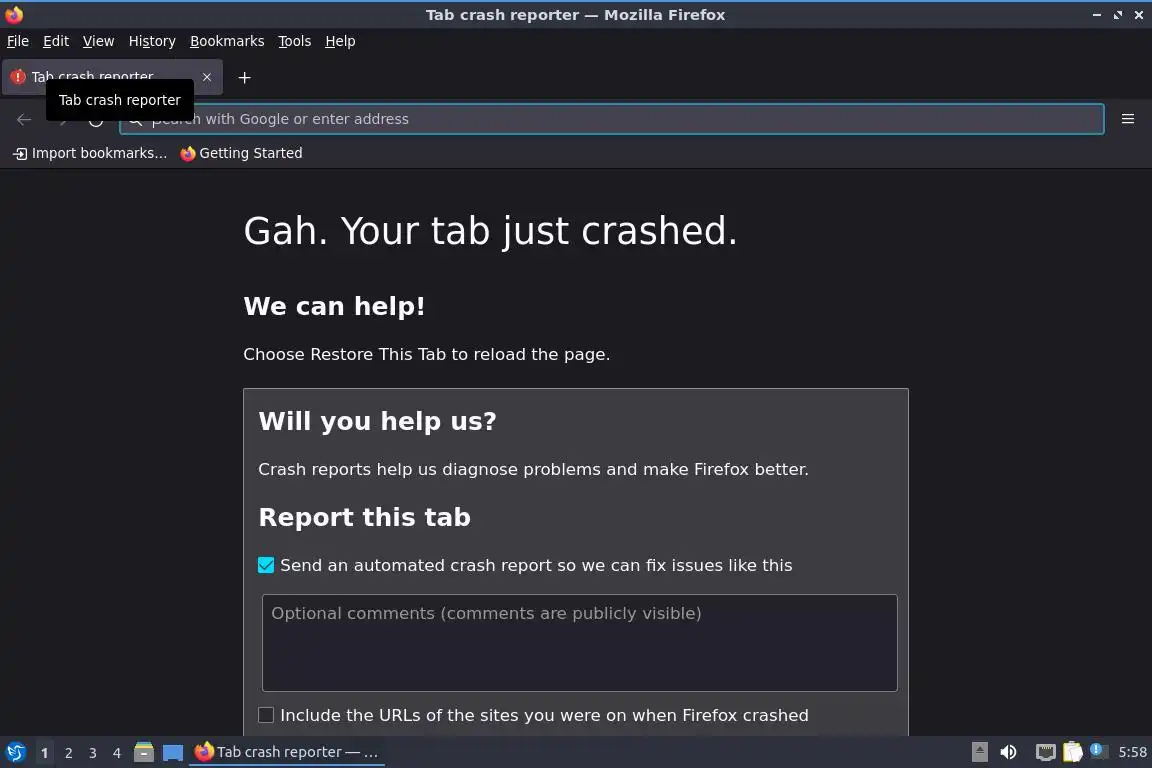This screenshot has height=768, width=1152.
Task: Uncheck Send an automated crash report
Action: click(266, 565)
